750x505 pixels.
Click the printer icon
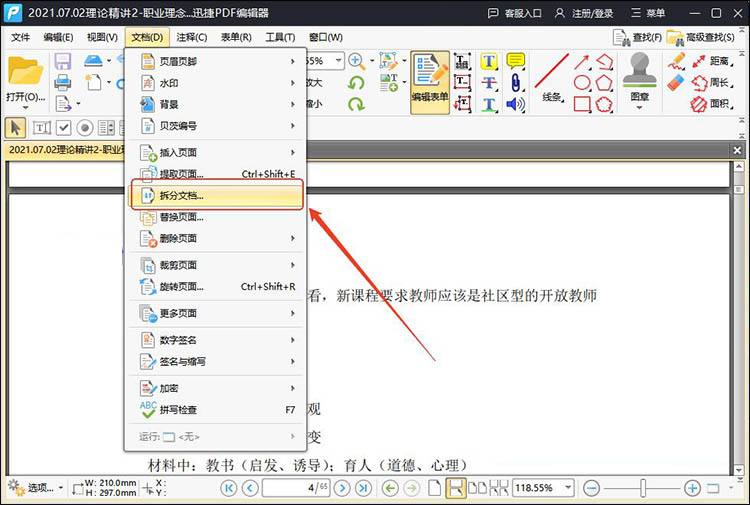(x=63, y=82)
